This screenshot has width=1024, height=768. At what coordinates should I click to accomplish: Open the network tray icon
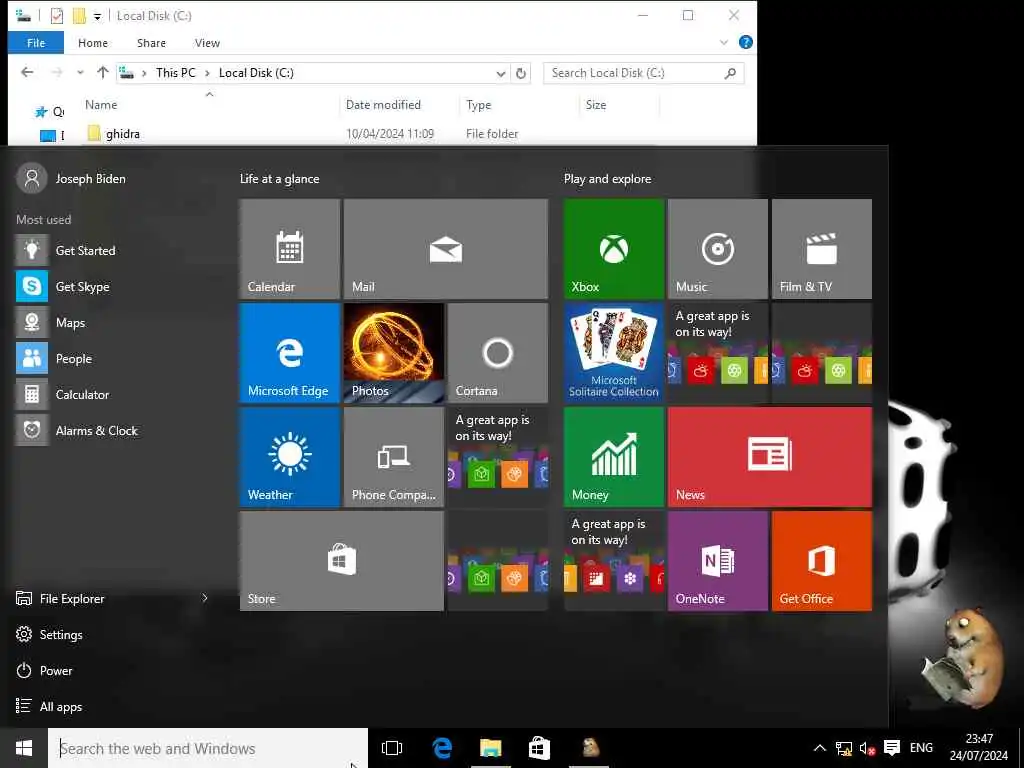(x=844, y=748)
